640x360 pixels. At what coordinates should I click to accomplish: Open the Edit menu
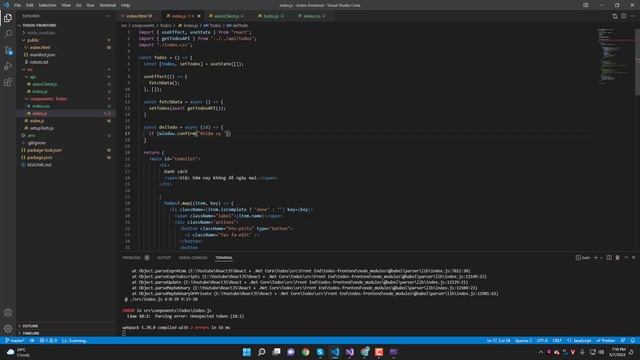point(30,5)
